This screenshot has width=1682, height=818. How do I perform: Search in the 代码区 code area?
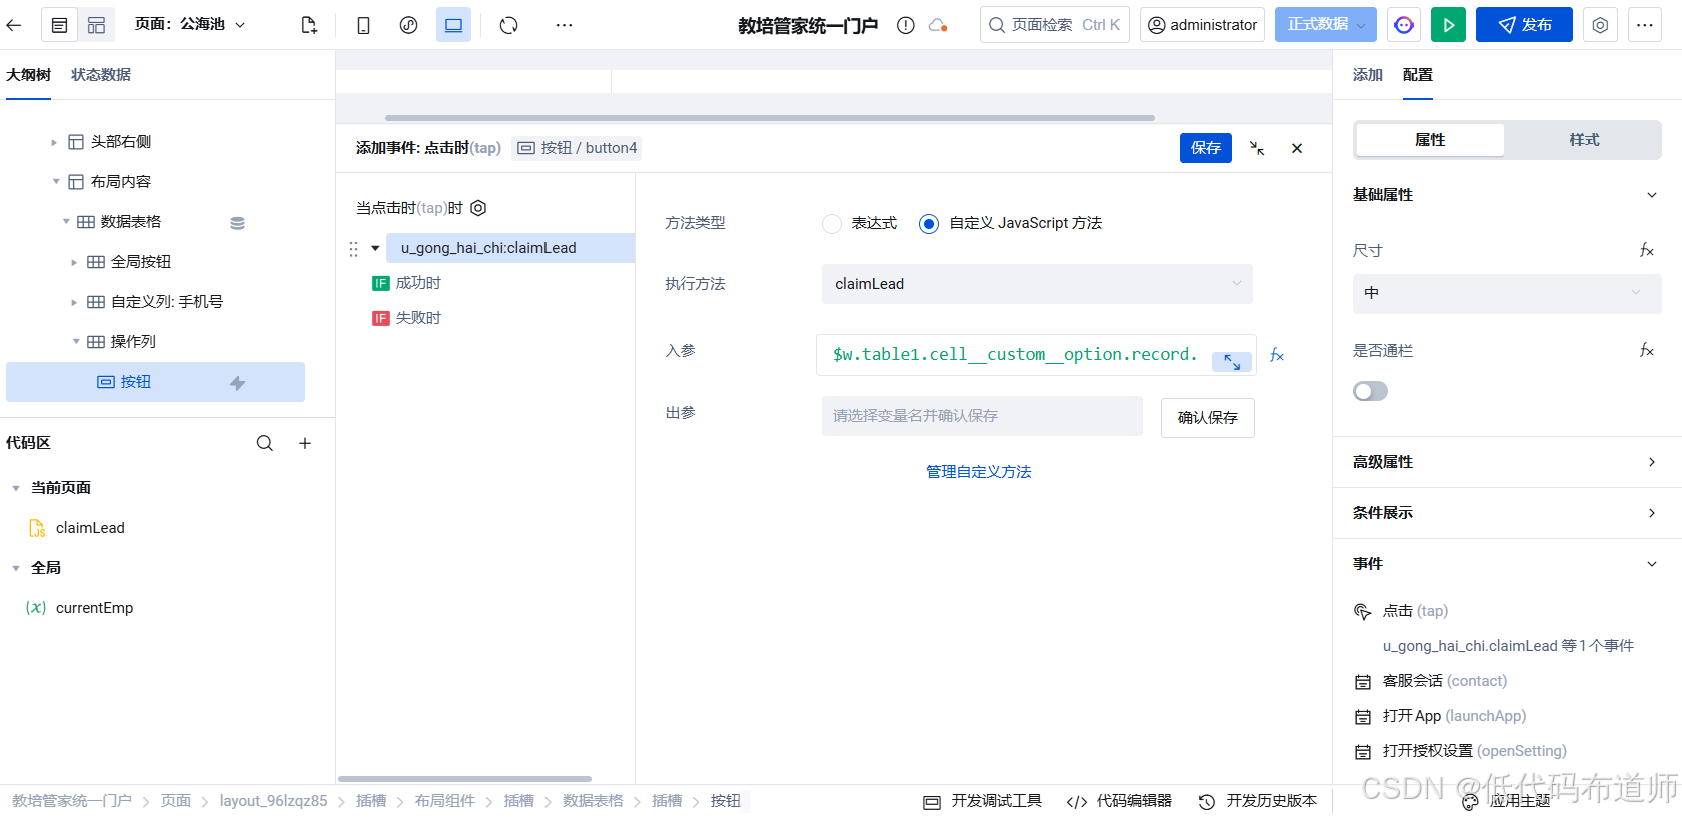[265, 443]
